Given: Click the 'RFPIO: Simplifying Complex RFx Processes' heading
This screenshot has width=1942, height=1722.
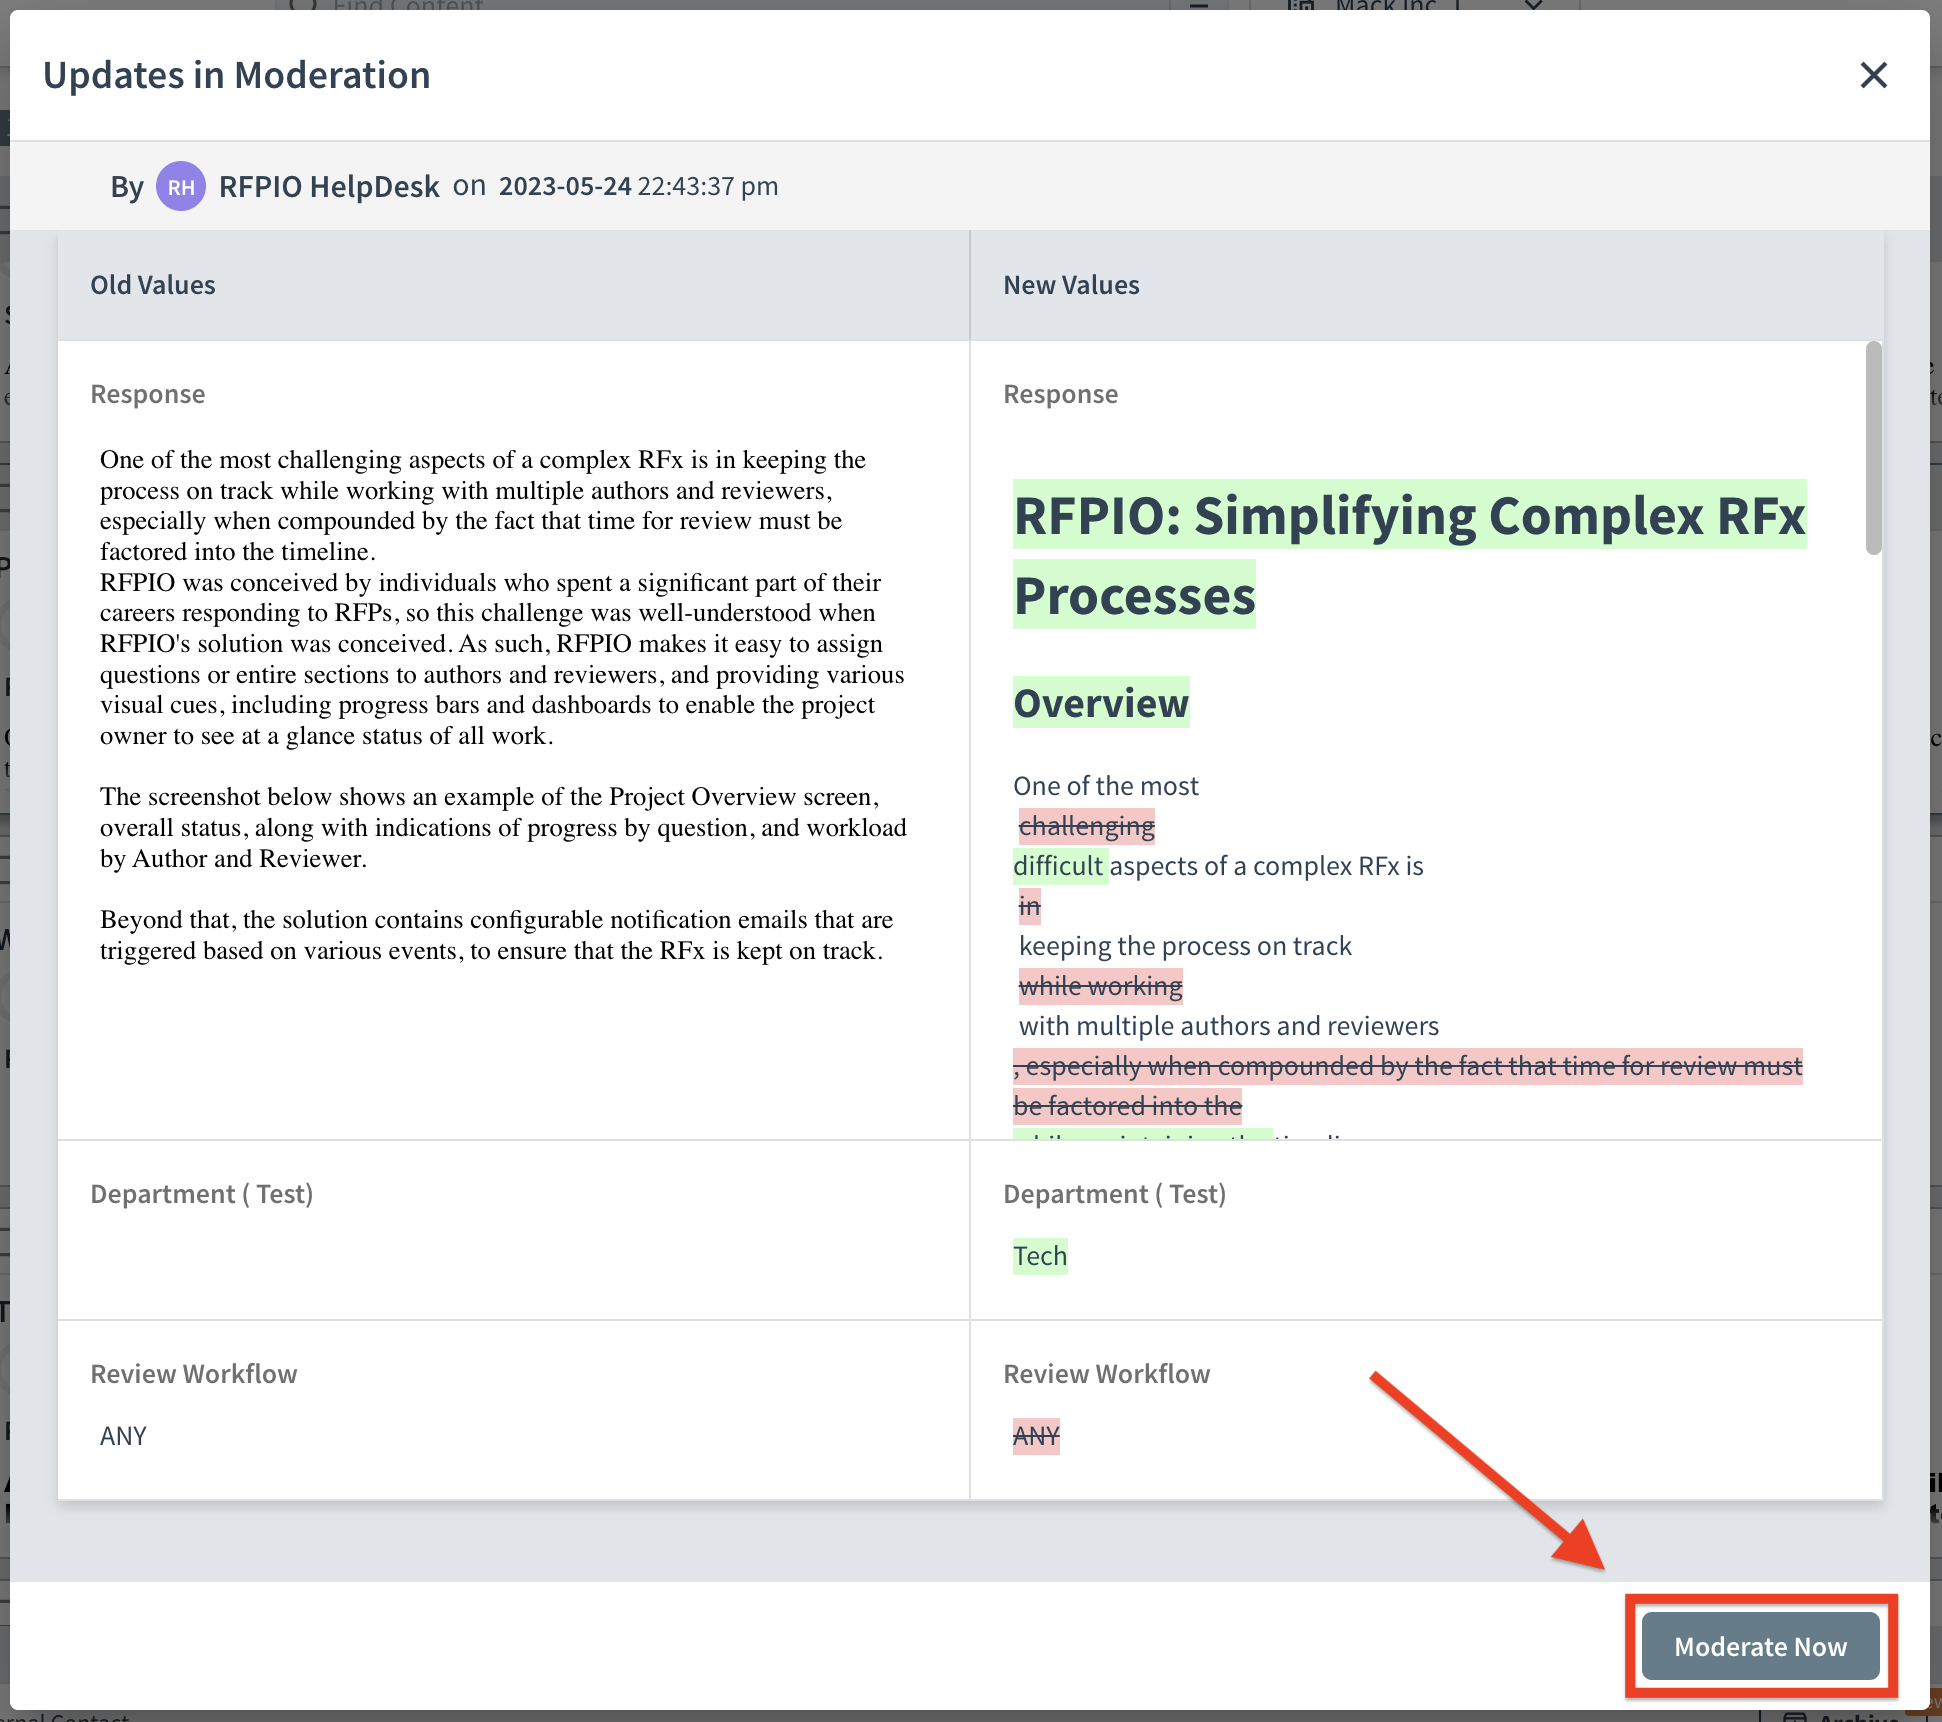Looking at the screenshot, I should 1410,555.
